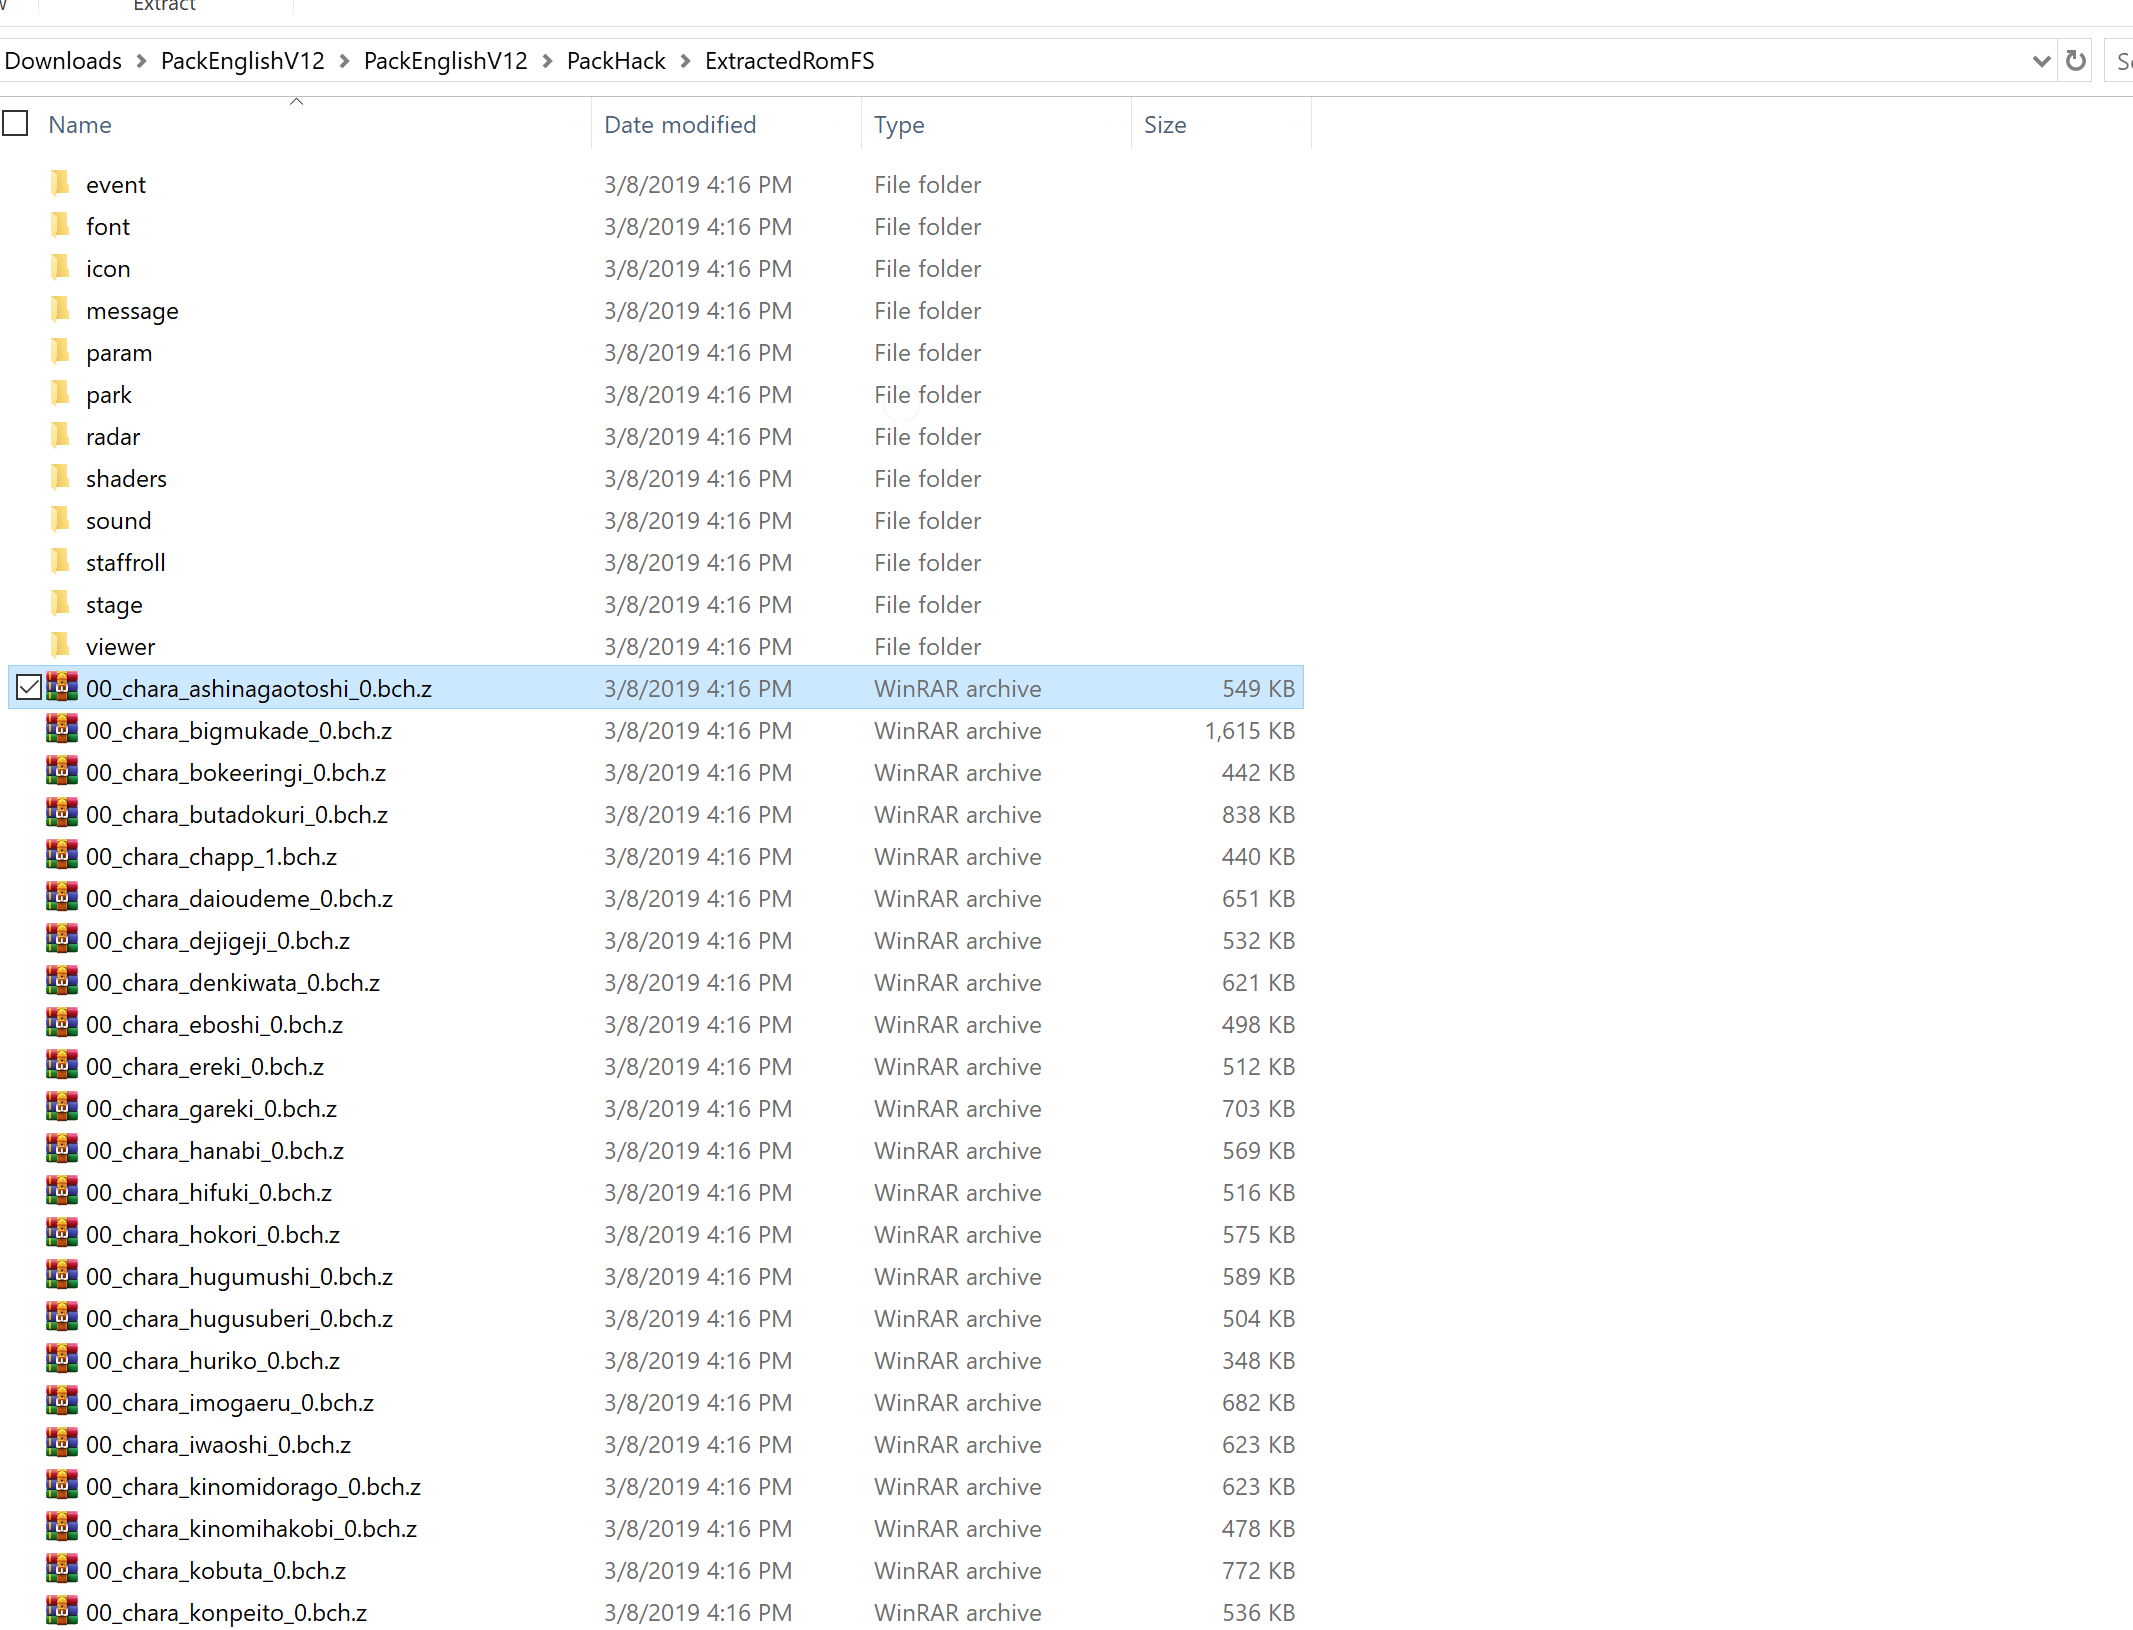The width and height of the screenshot is (2133, 1630).
Task: Click the event folder icon
Action: click(x=60, y=184)
